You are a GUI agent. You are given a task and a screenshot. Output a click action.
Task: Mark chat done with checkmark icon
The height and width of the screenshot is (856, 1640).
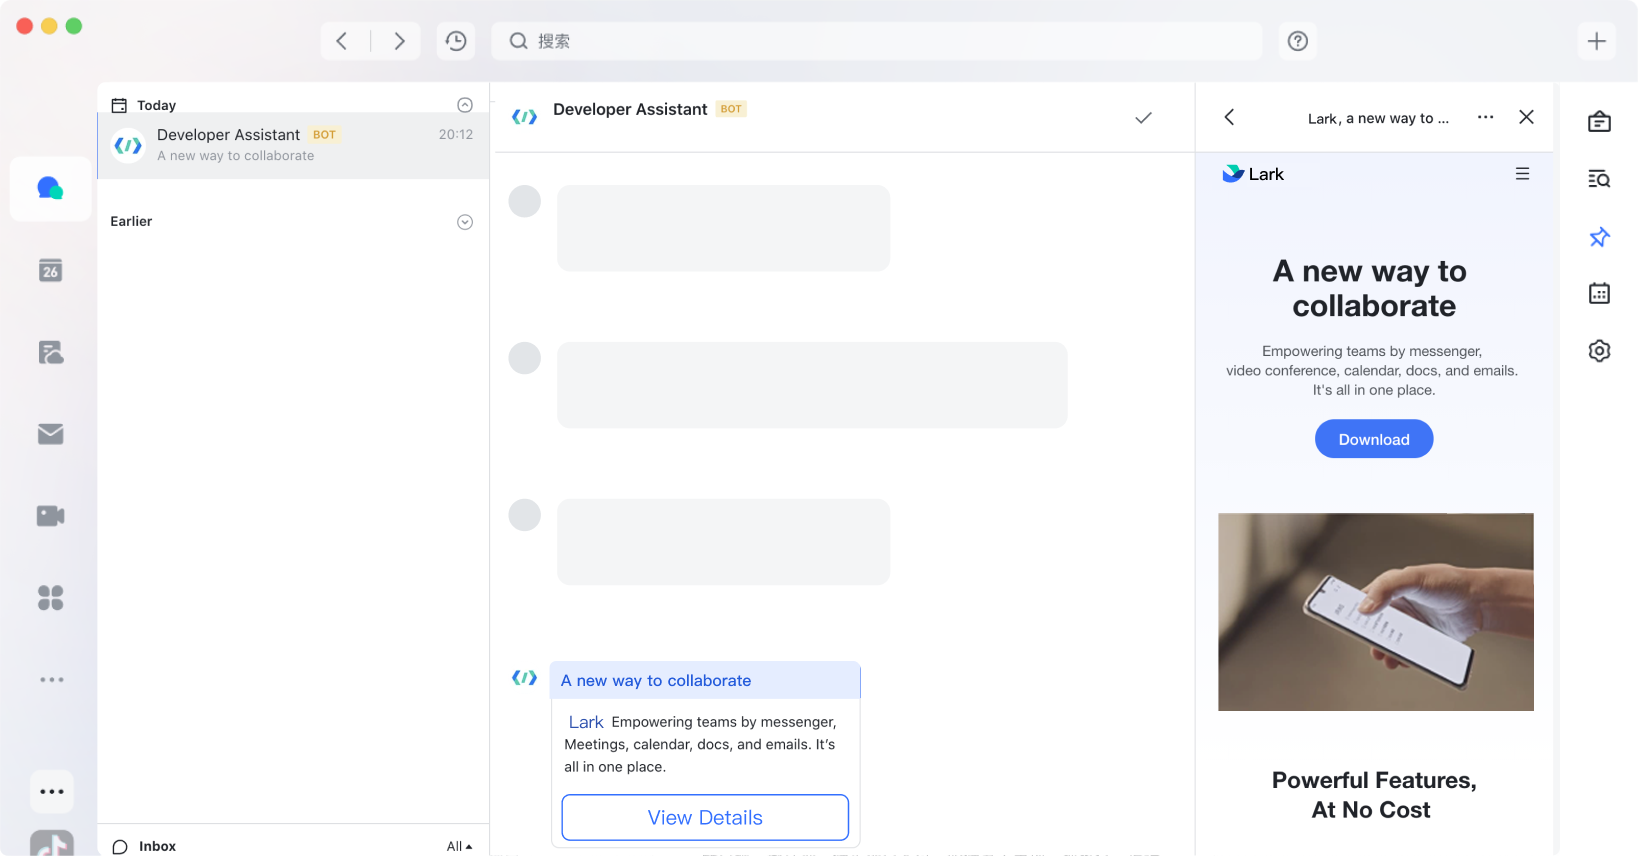tap(1143, 118)
